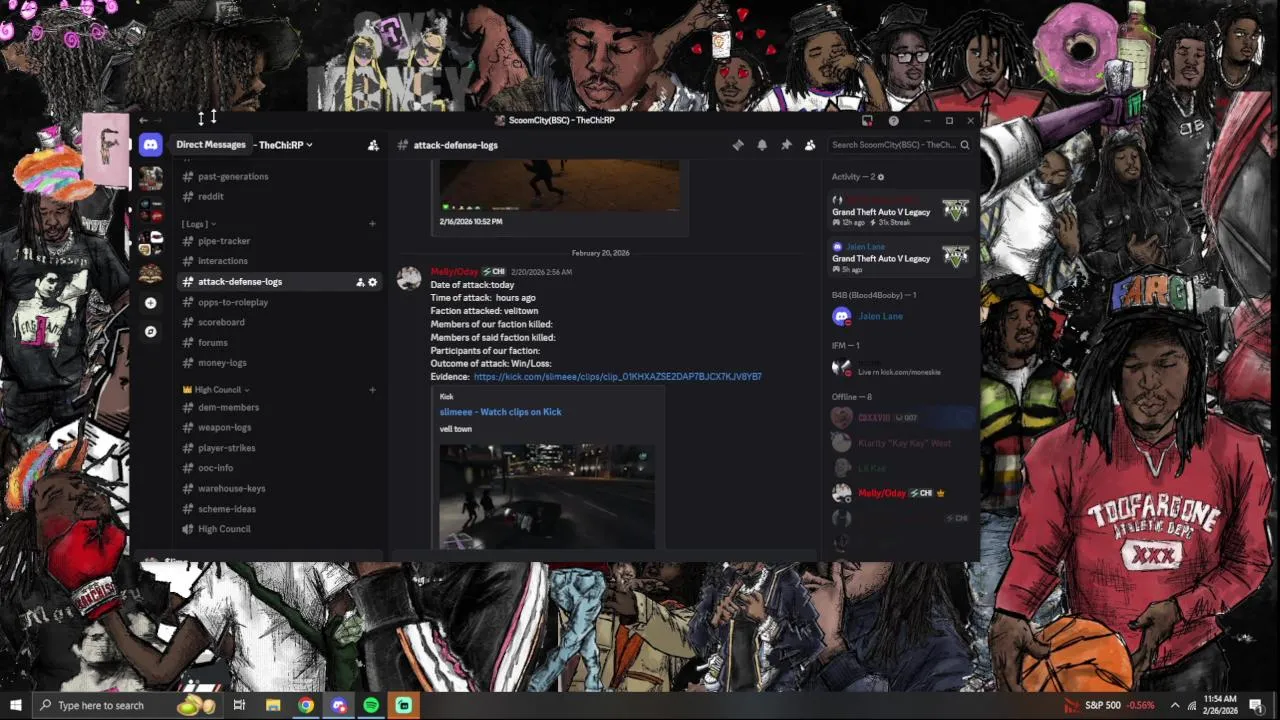The height and width of the screenshot is (720, 1280).
Task: Go back with the Discord back arrow
Action: point(143,120)
